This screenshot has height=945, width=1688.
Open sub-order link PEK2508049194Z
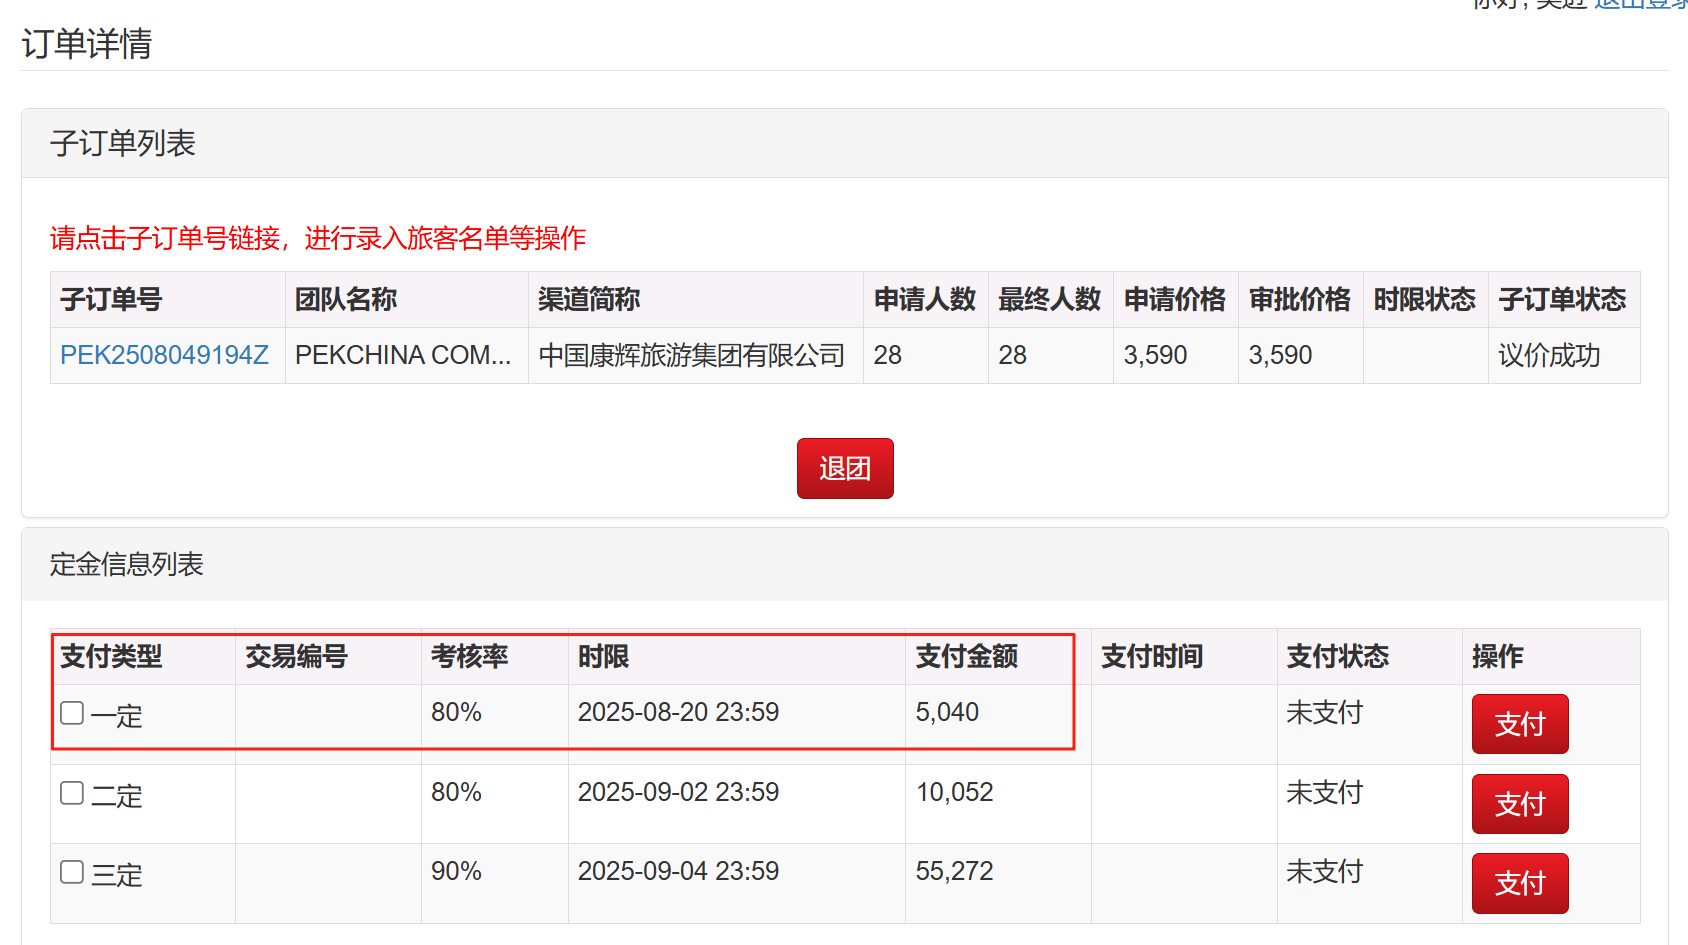[x=164, y=355]
